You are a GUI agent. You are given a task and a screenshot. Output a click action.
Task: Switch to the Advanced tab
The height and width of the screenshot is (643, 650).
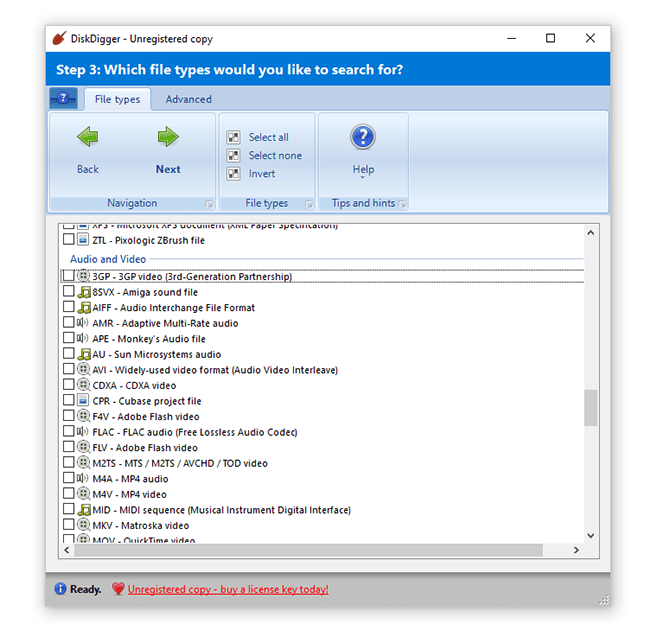click(x=189, y=99)
